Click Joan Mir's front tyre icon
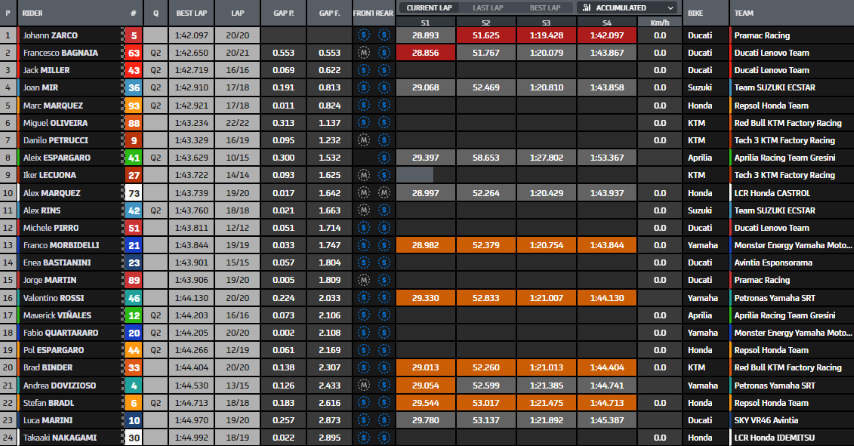The width and height of the screenshot is (854, 446). [364, 87]
